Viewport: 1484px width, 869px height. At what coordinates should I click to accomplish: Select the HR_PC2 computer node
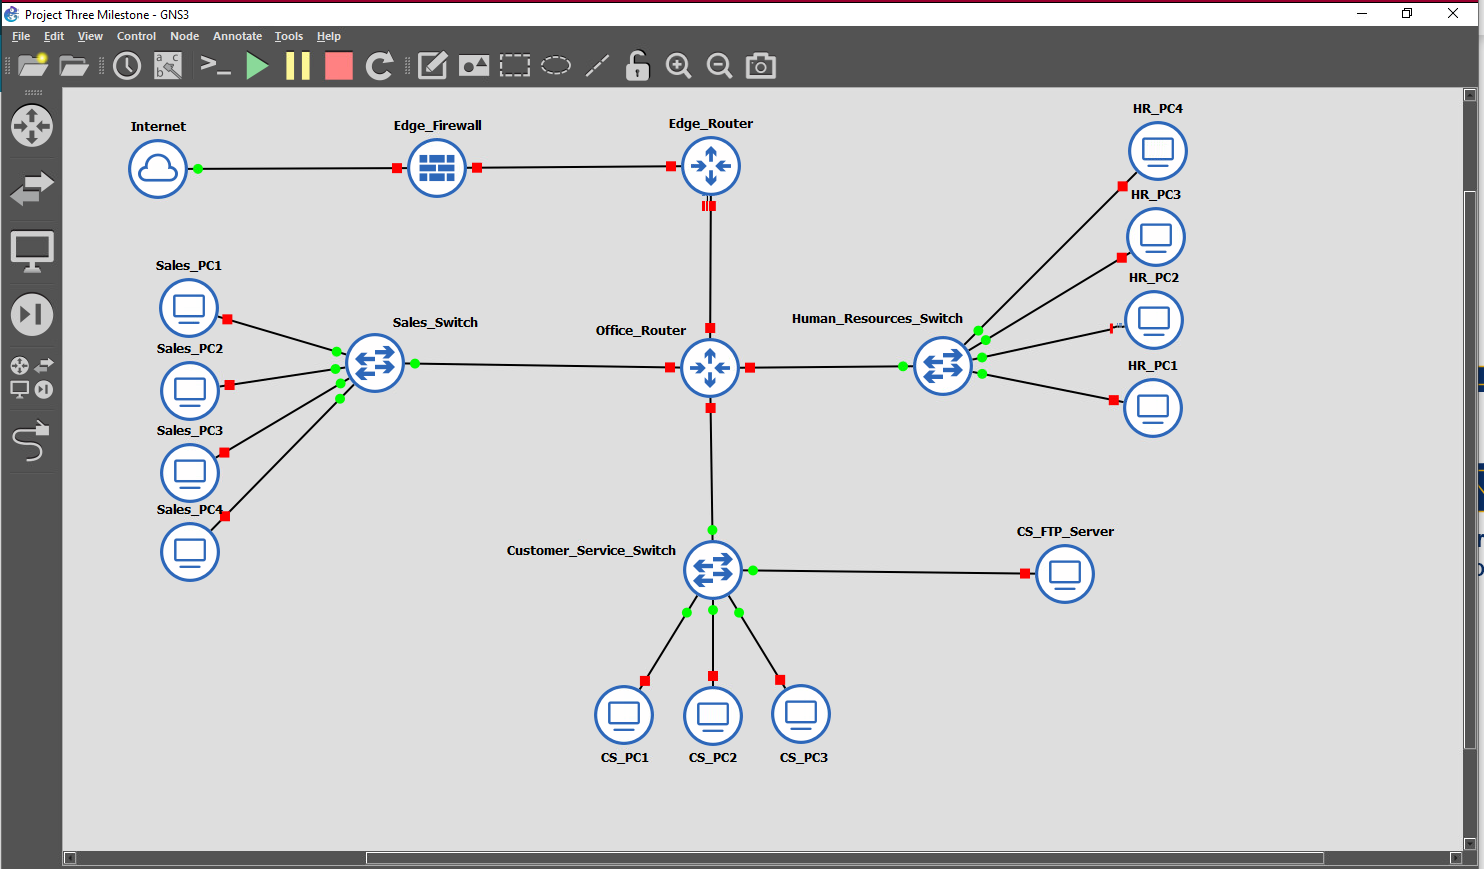point(1154,320)
